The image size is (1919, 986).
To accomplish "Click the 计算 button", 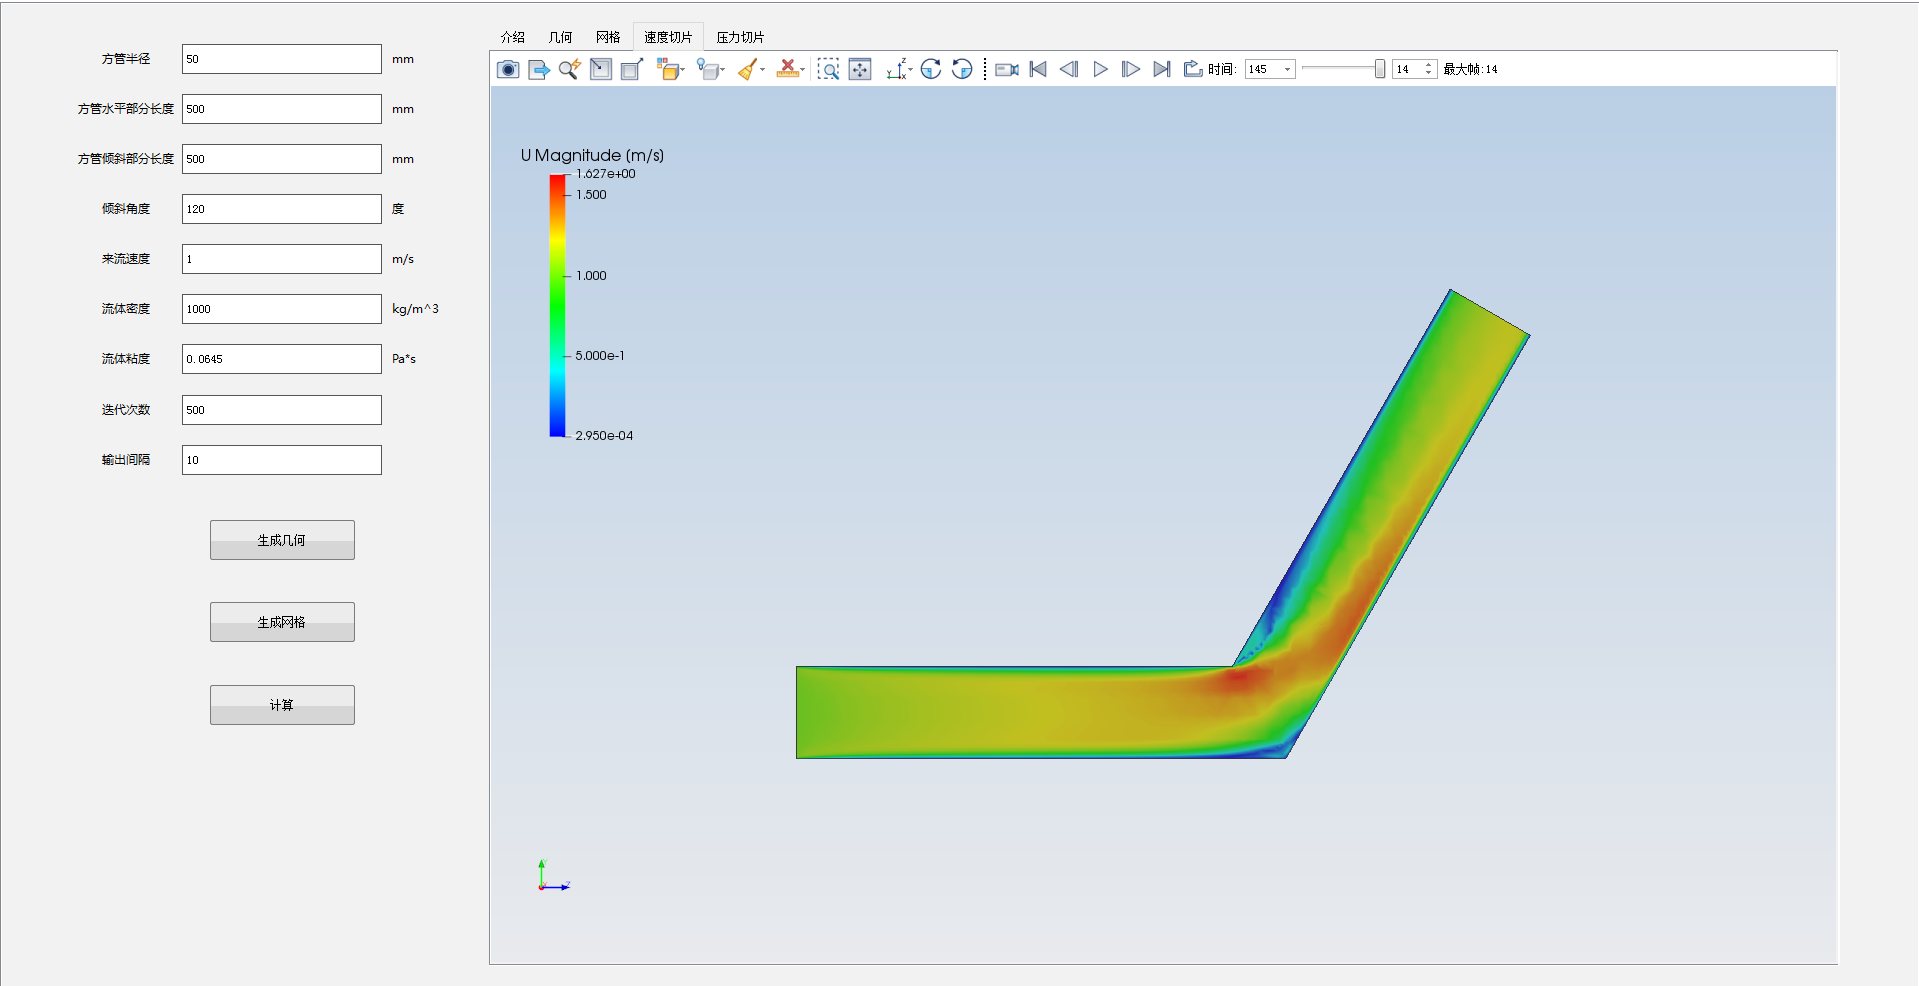I will pos(282,705).
